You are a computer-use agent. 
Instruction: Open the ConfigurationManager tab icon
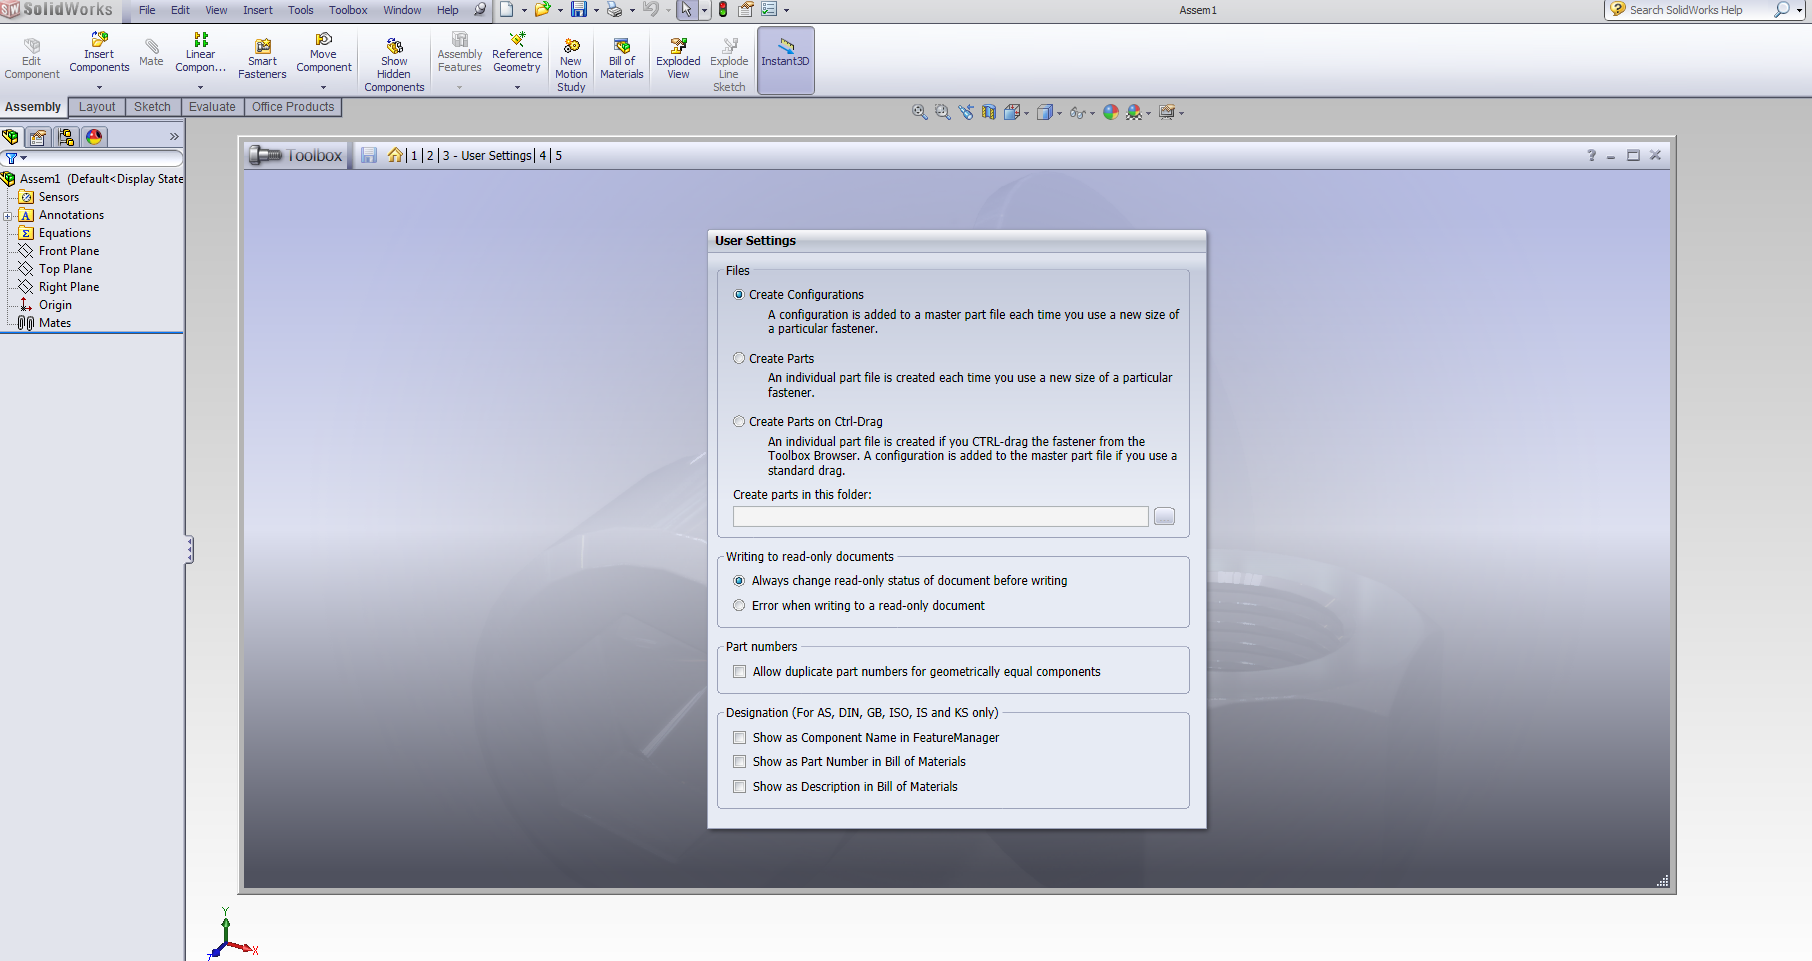click(x=66, y=137)
